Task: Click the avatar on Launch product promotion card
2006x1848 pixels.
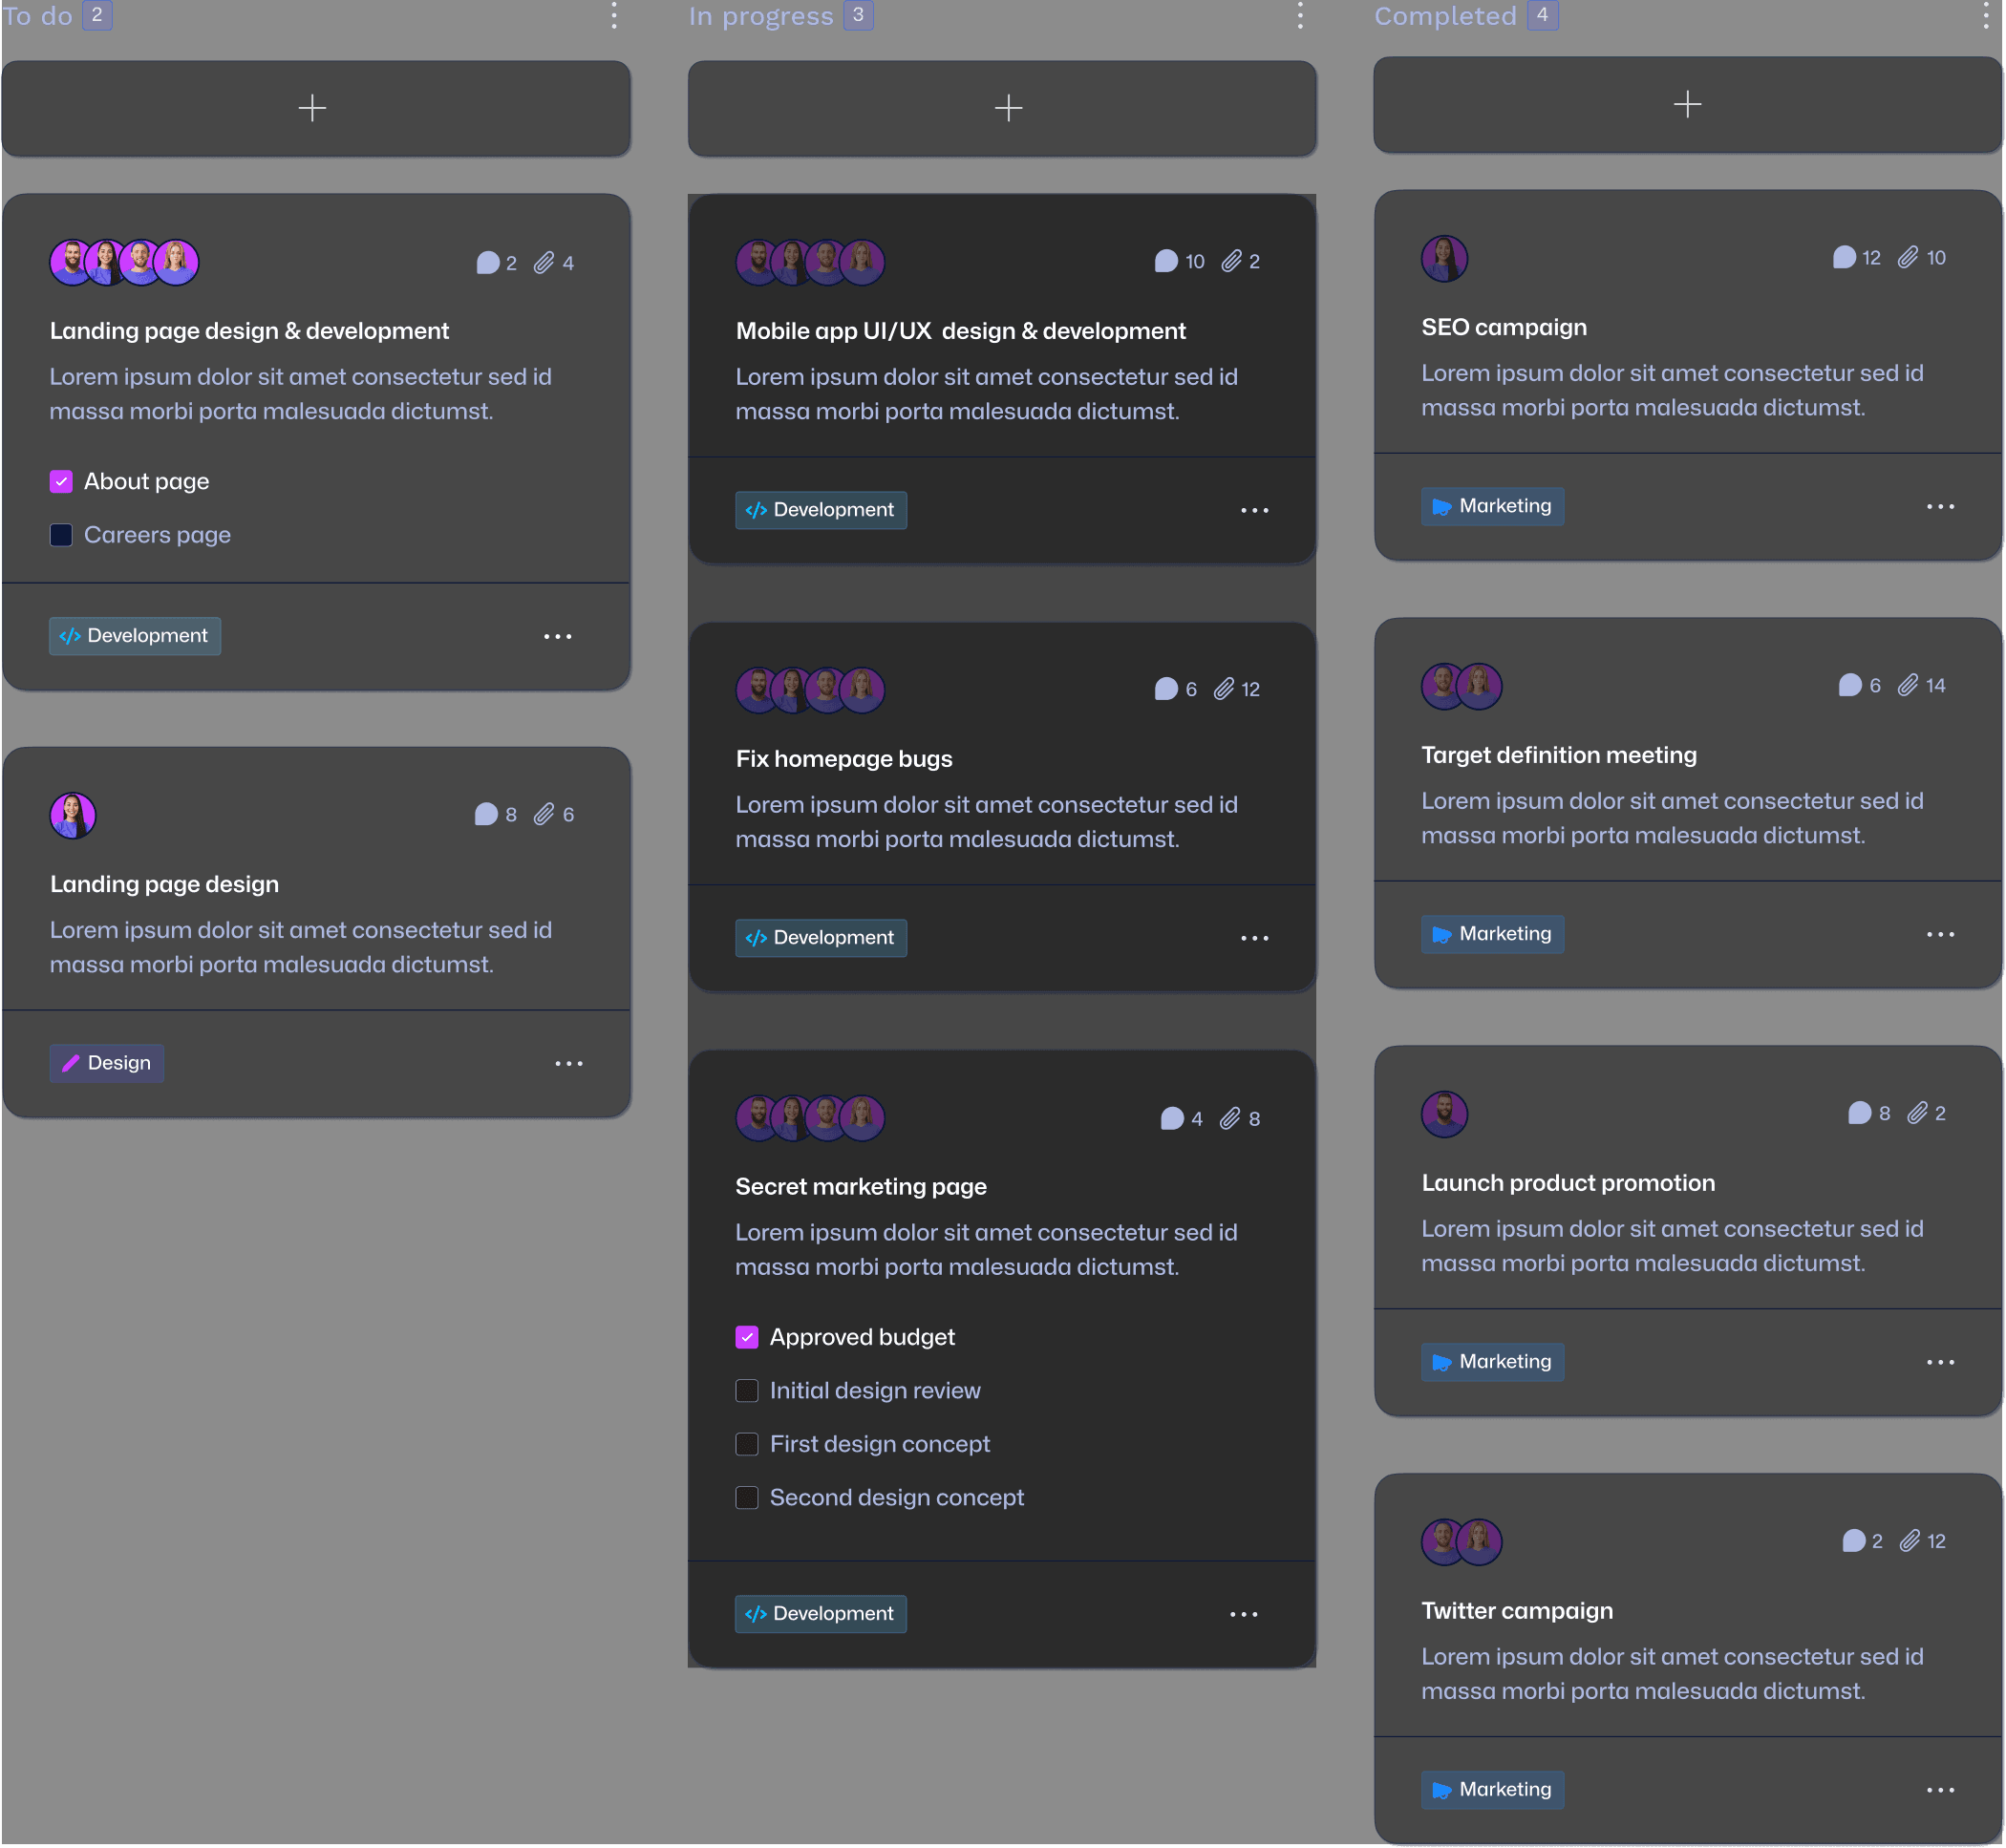Action: pos(1444,1113)
